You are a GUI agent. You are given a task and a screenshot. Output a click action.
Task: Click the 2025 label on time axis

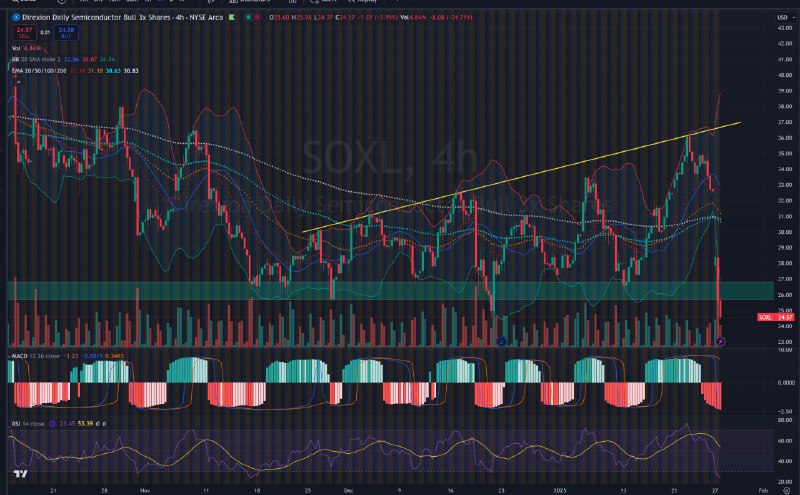[560, 490]
